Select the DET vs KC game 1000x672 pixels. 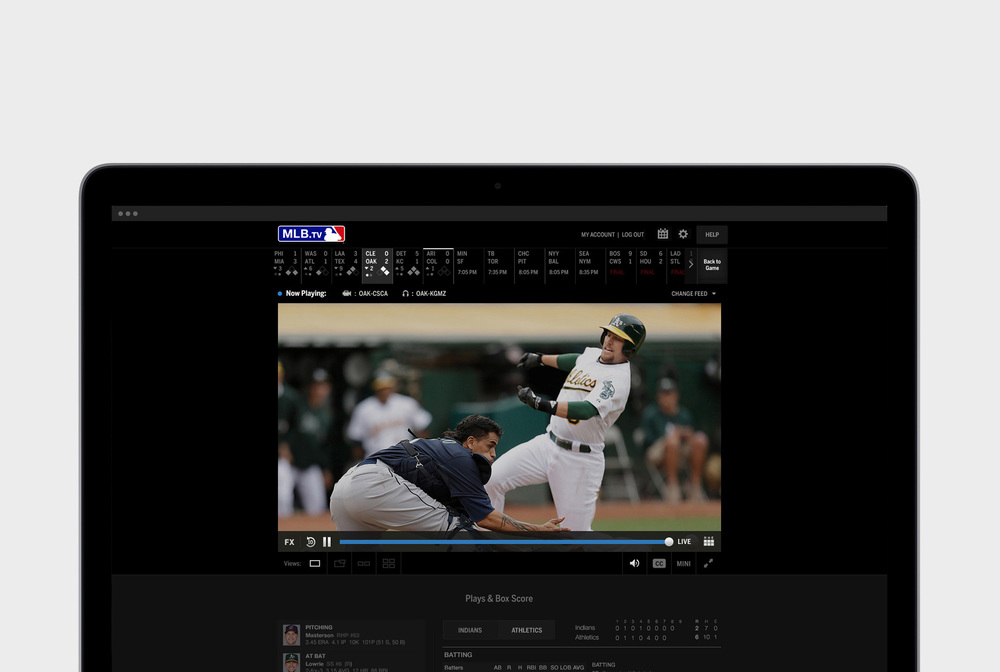tap(408, 263)
